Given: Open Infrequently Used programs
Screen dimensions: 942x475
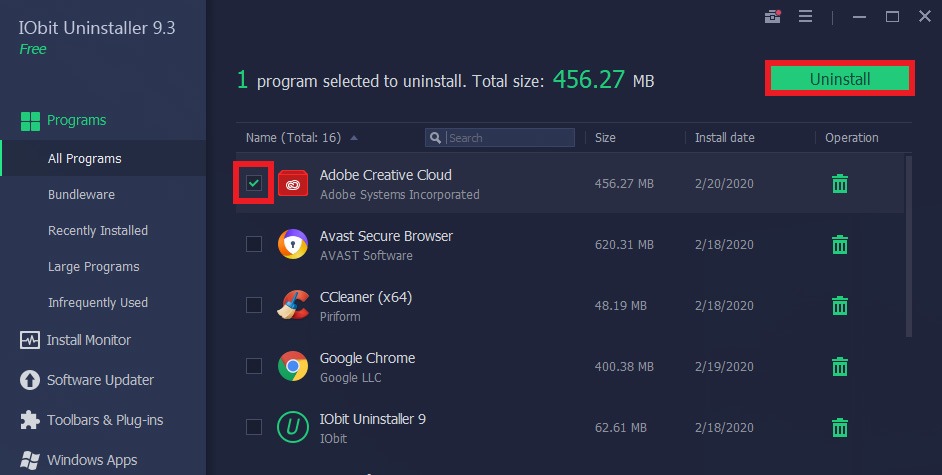Looking at the screenshot, I should click(98, 303).
